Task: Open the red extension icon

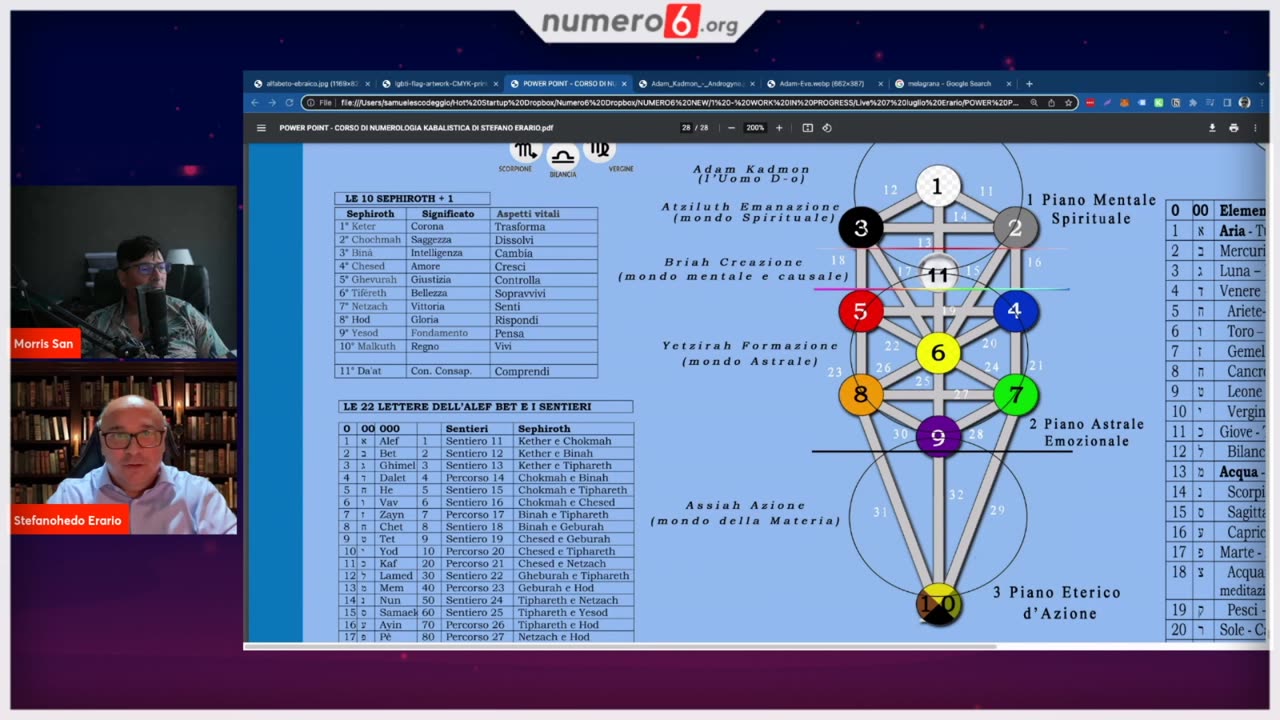Action: (1090, 102)
